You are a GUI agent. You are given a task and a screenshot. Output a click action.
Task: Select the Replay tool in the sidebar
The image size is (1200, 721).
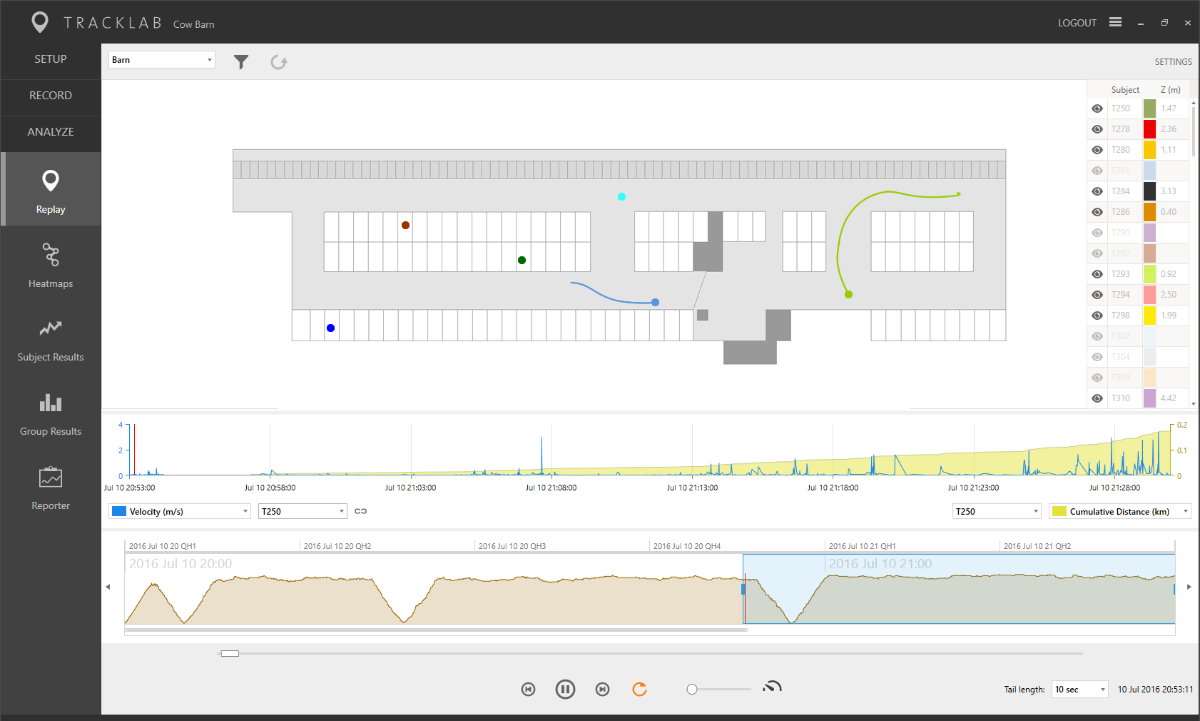[50, 190]
